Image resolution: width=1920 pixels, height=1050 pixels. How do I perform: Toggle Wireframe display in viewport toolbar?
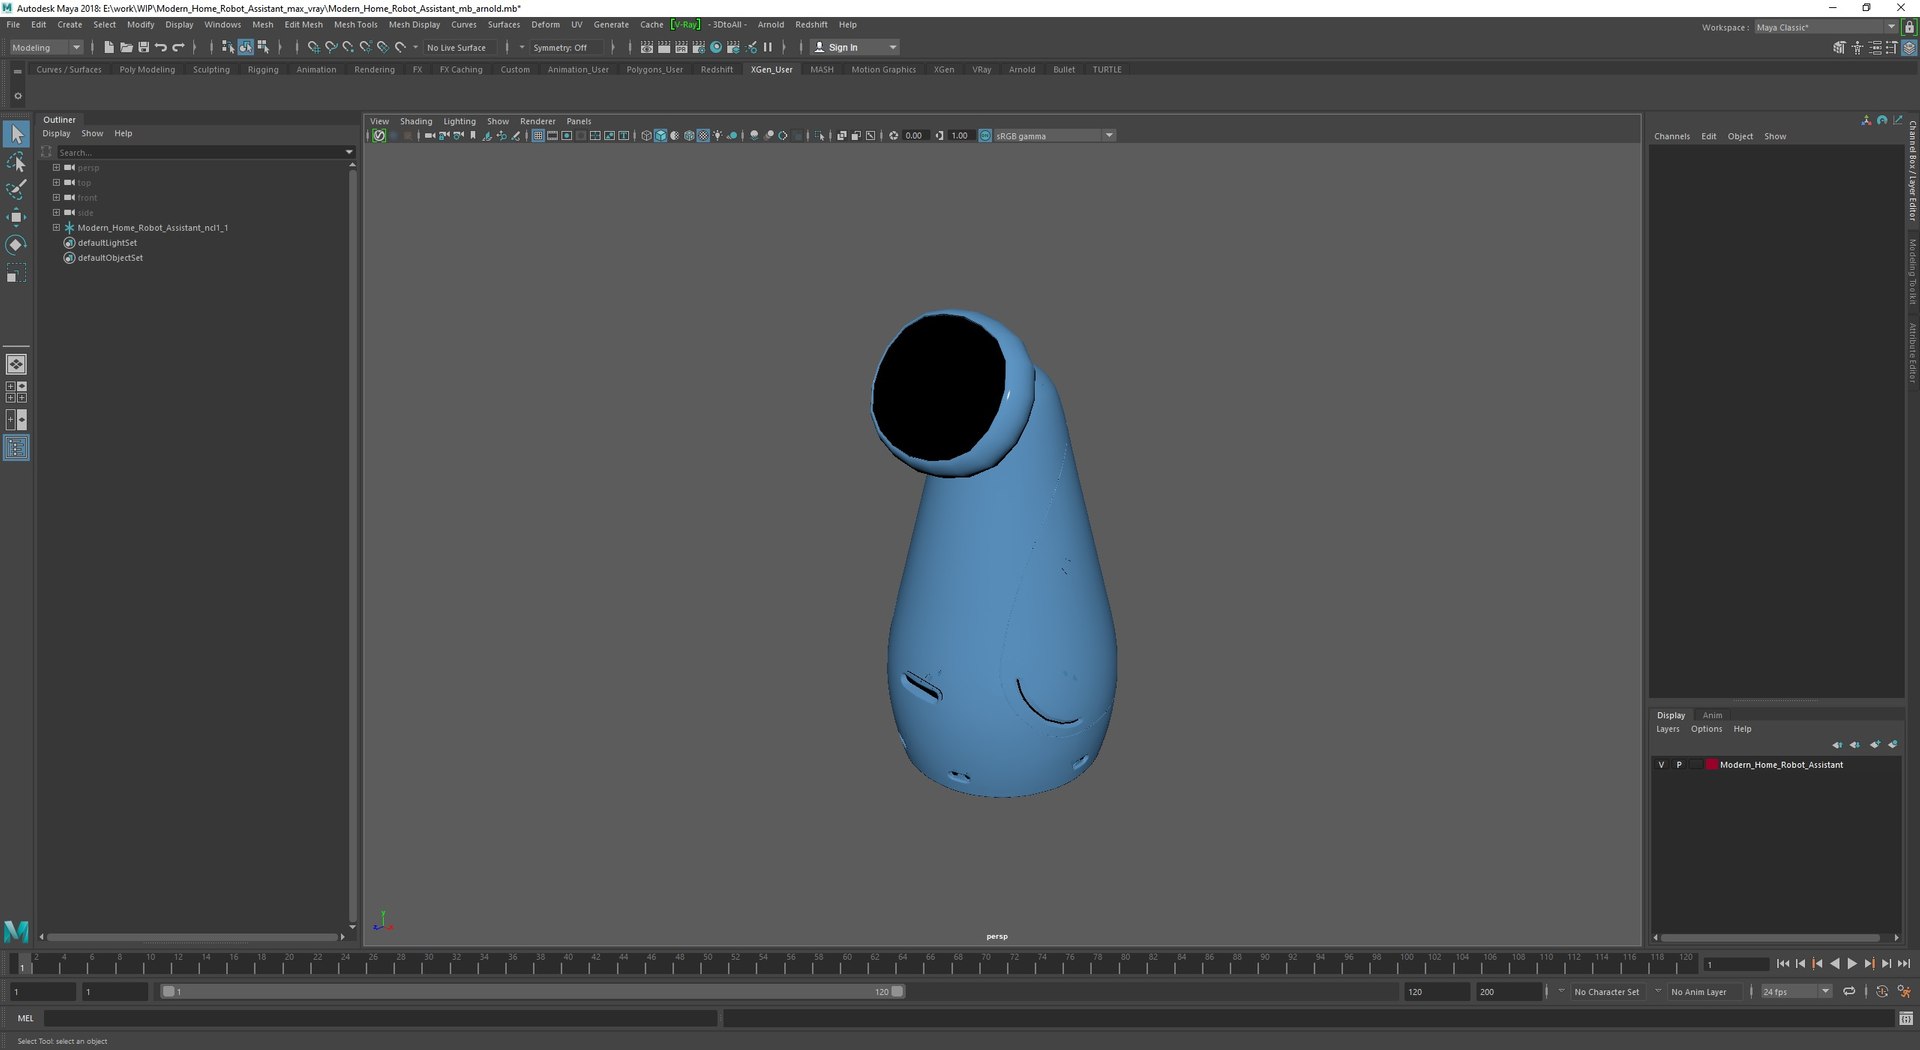646,136
